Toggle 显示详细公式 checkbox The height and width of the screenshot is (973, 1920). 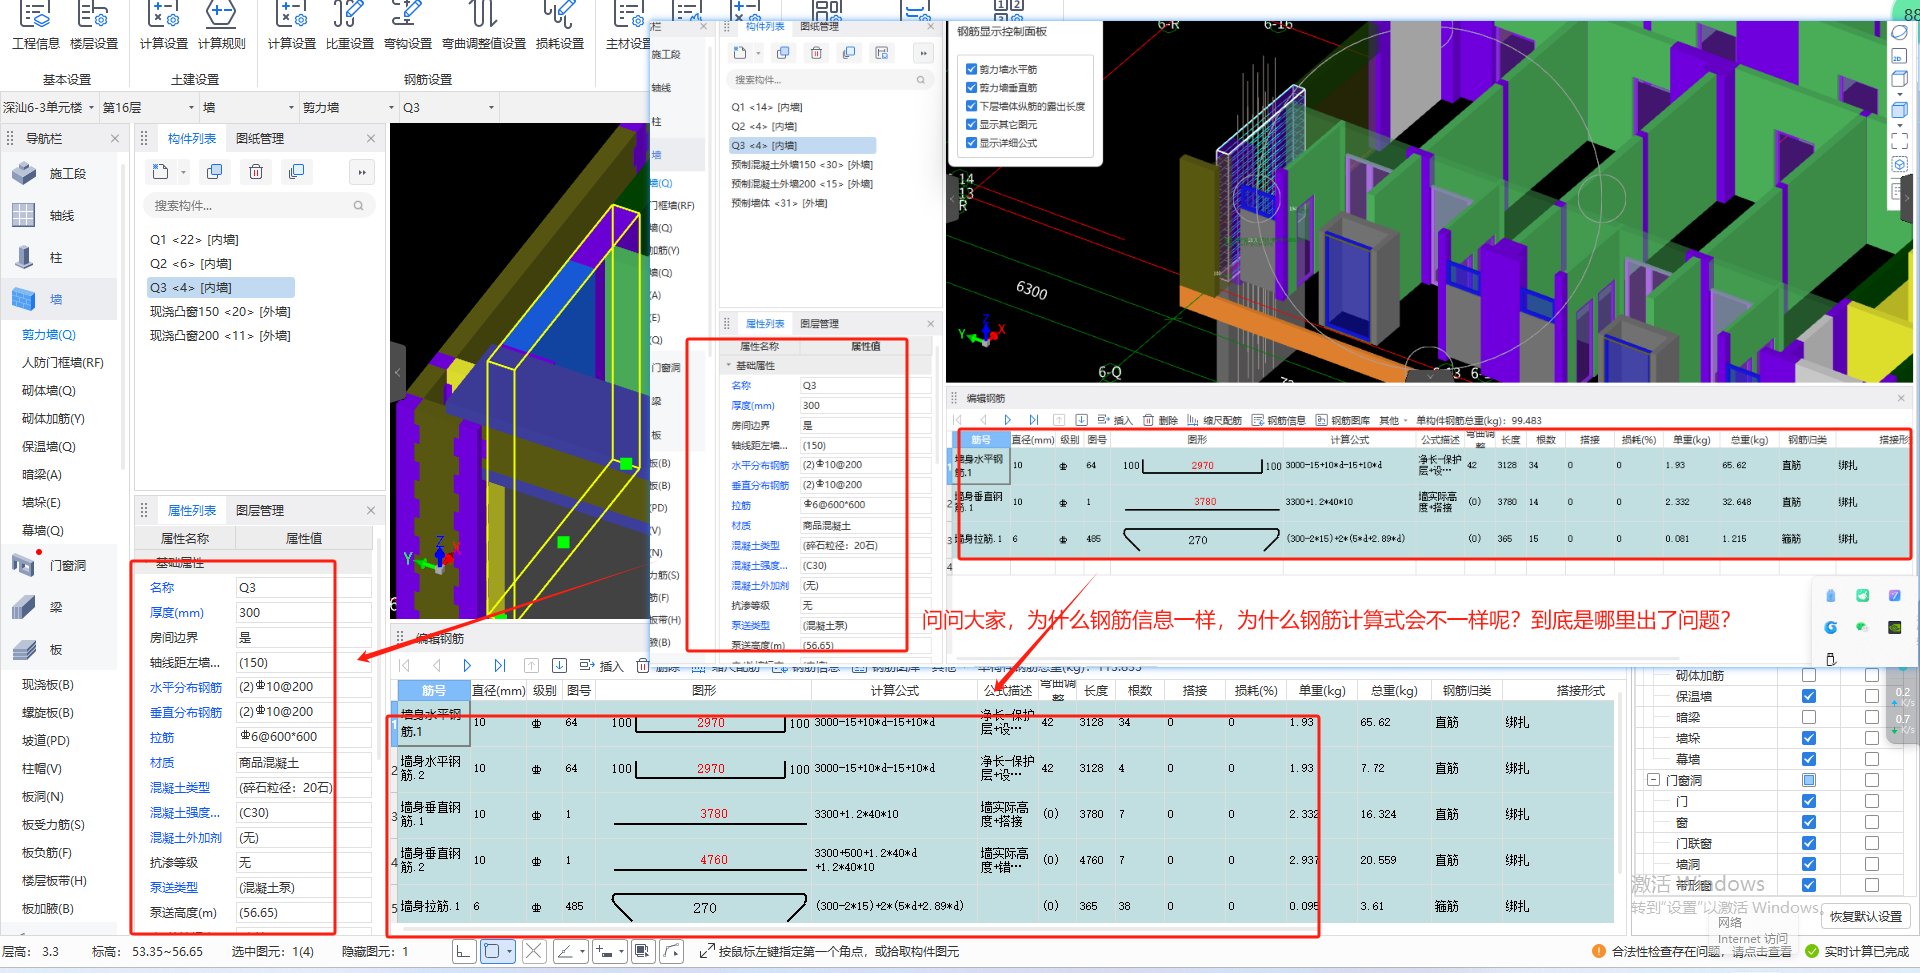click(971, 143)
